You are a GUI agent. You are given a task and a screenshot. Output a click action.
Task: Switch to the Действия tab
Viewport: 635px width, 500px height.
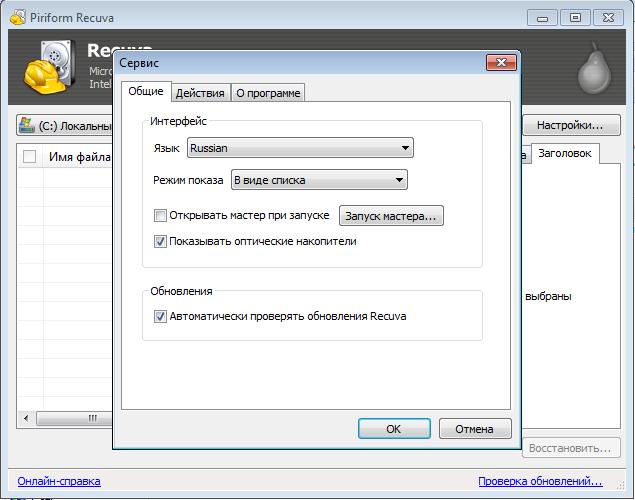tap(201, 93)
